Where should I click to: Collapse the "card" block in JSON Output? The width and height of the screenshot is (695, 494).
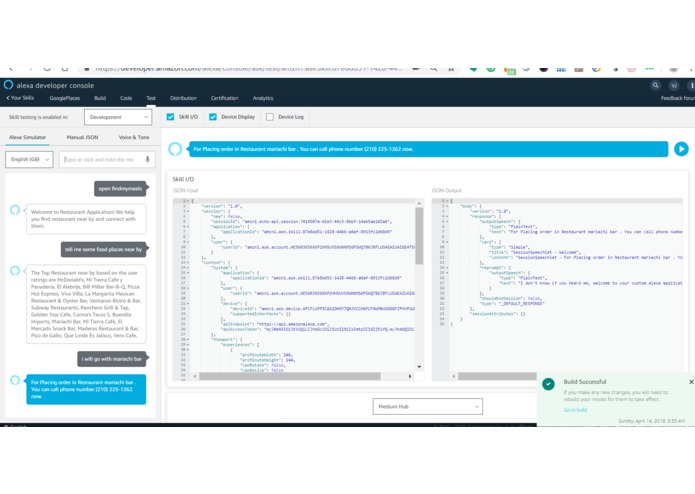[x=447, y=242]
